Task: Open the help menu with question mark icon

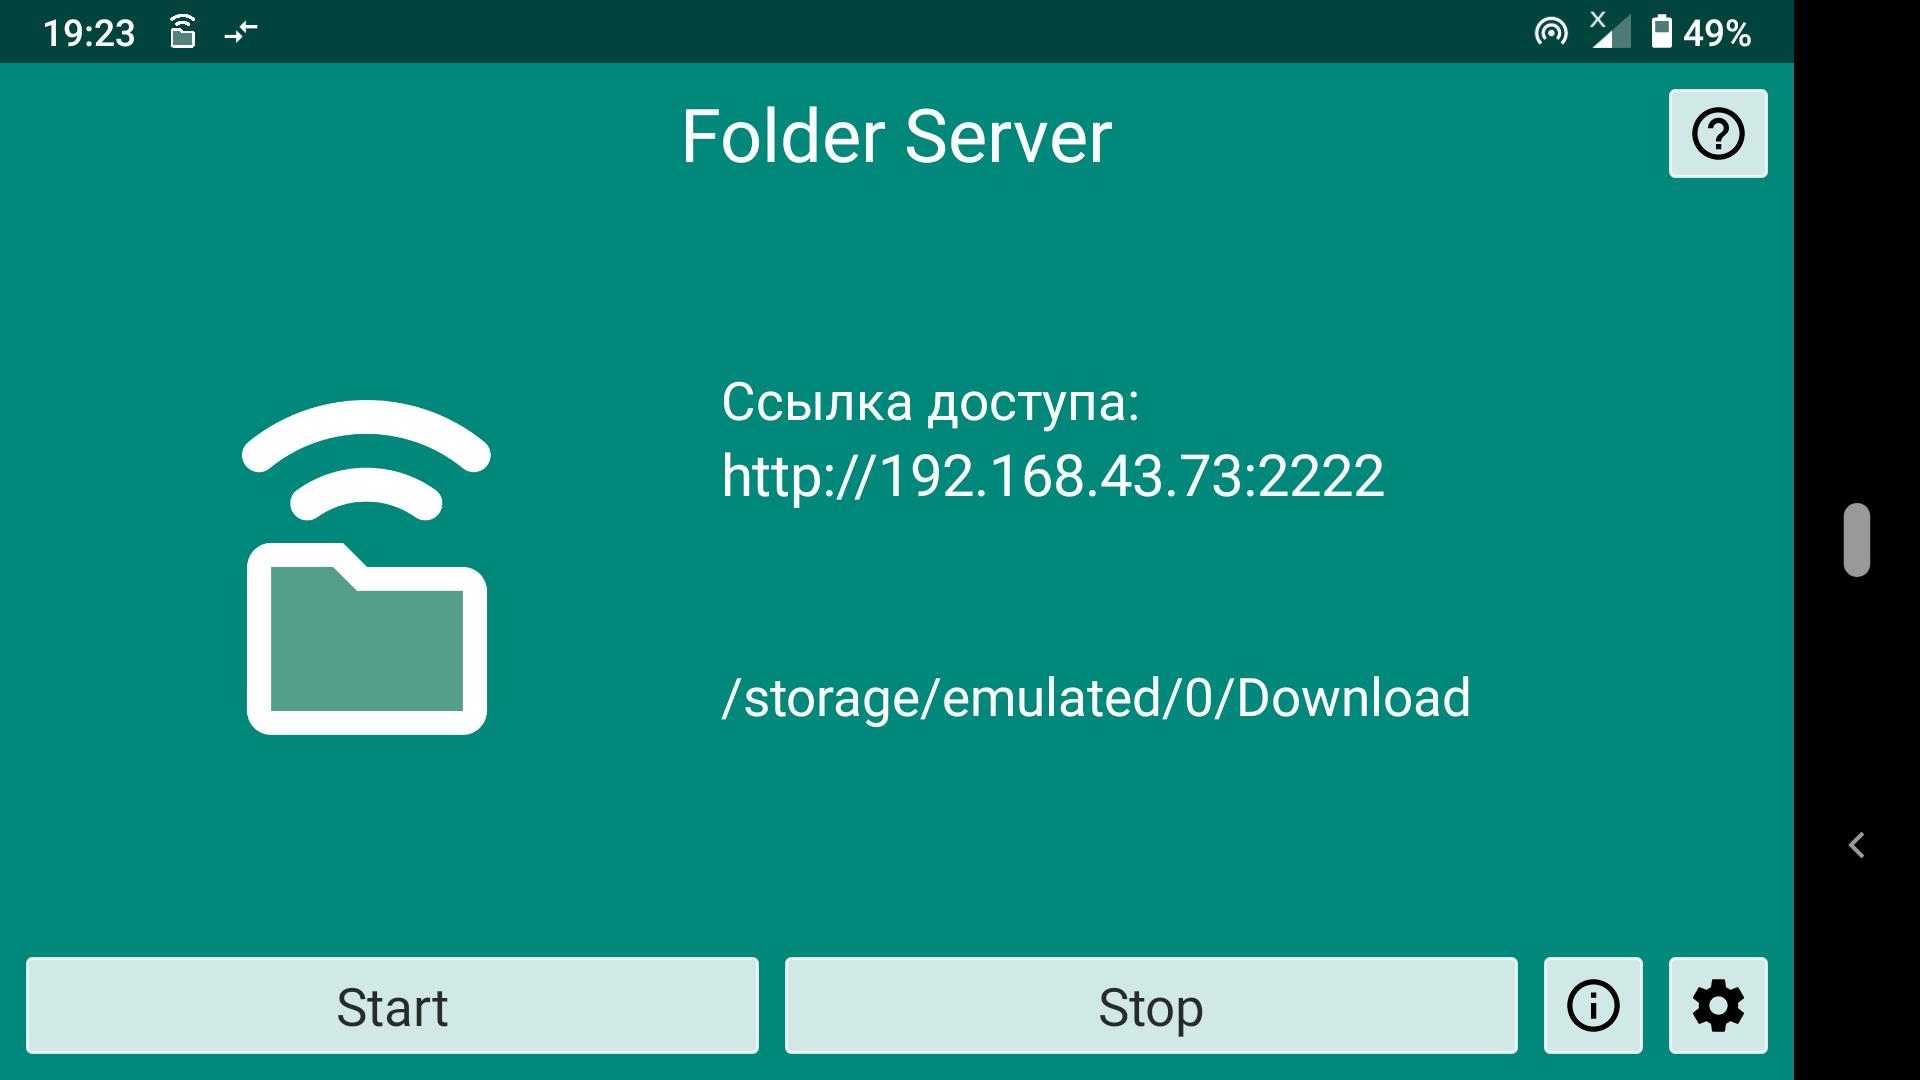Action: 1717,132
